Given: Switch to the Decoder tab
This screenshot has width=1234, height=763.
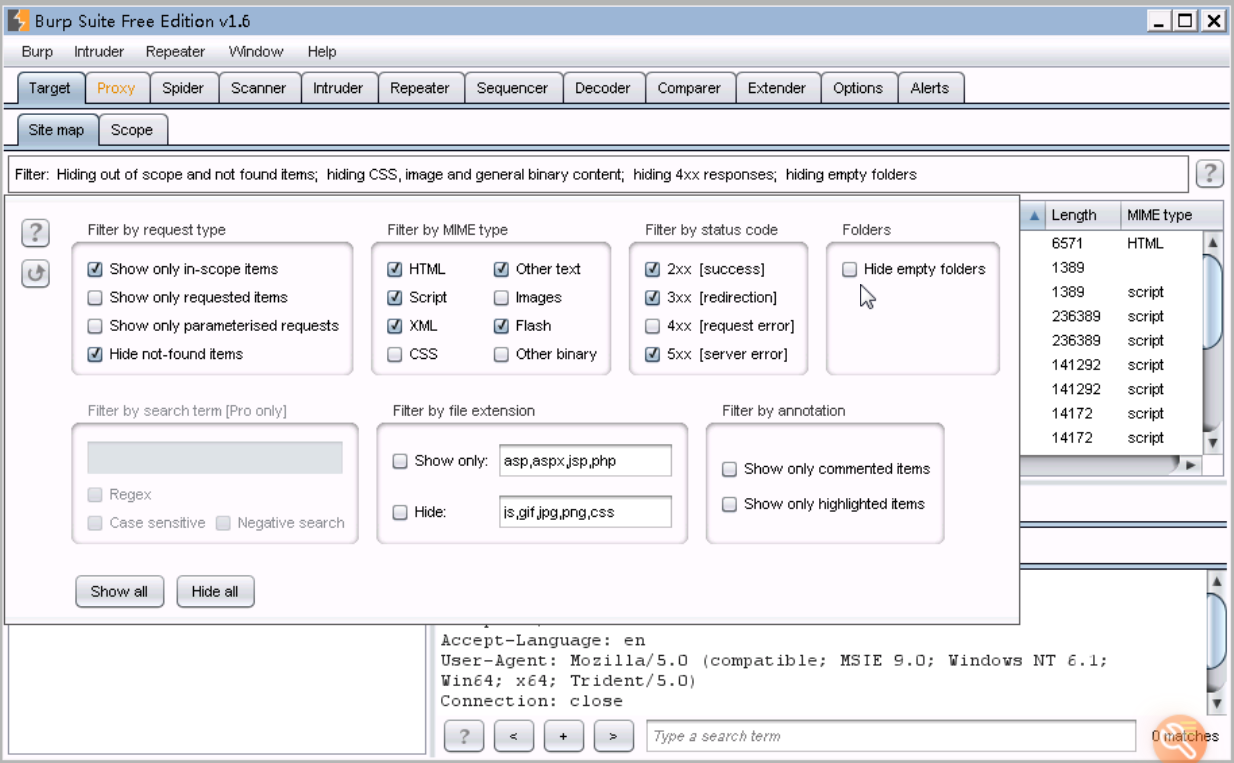Looking at the screenshot, I should click(603, 88).
